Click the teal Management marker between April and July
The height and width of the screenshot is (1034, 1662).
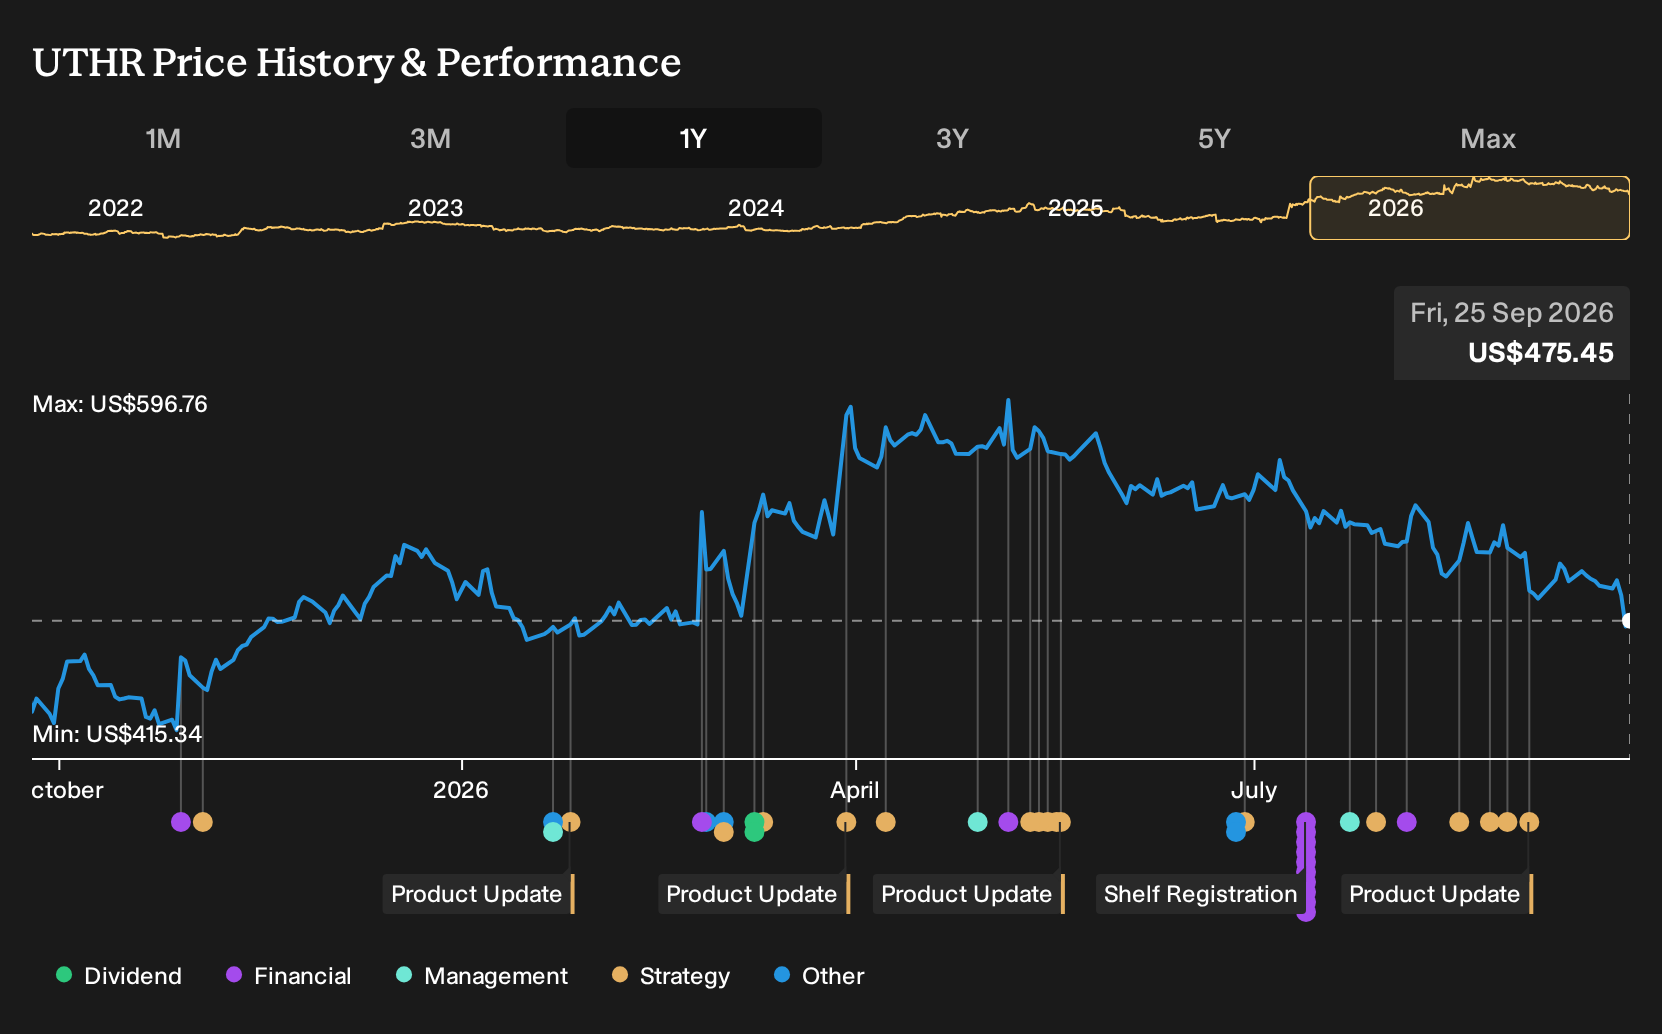click(978, 822)
